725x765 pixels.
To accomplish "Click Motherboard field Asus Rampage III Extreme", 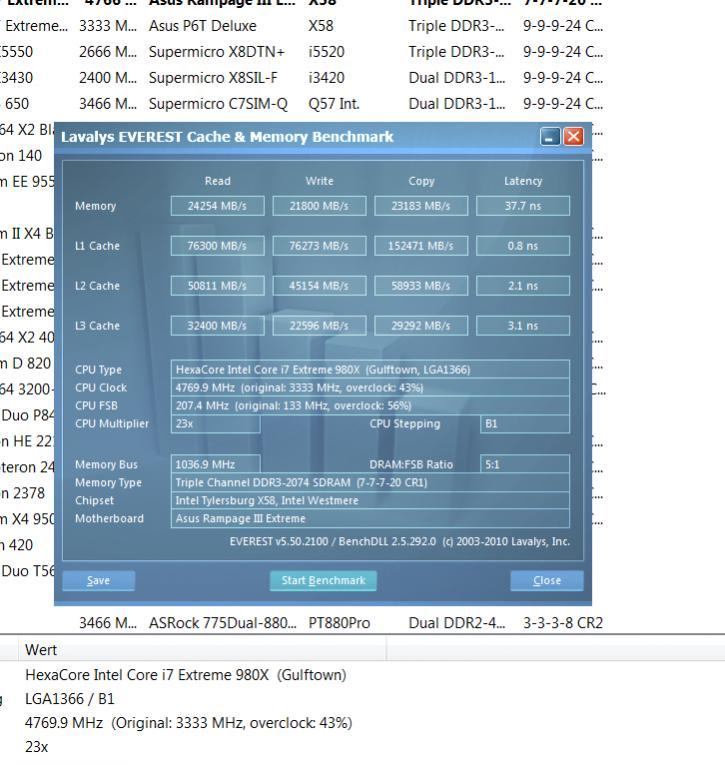I will pyautogui.click(x=370, y=519).
